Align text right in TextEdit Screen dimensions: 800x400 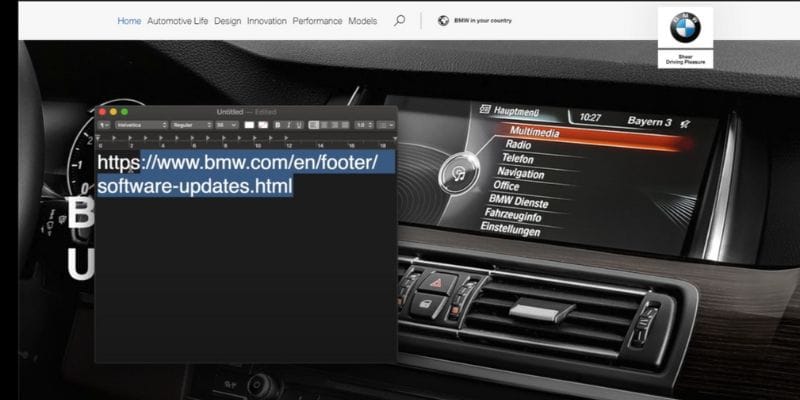pyautogui.click(x=335, y=125)
